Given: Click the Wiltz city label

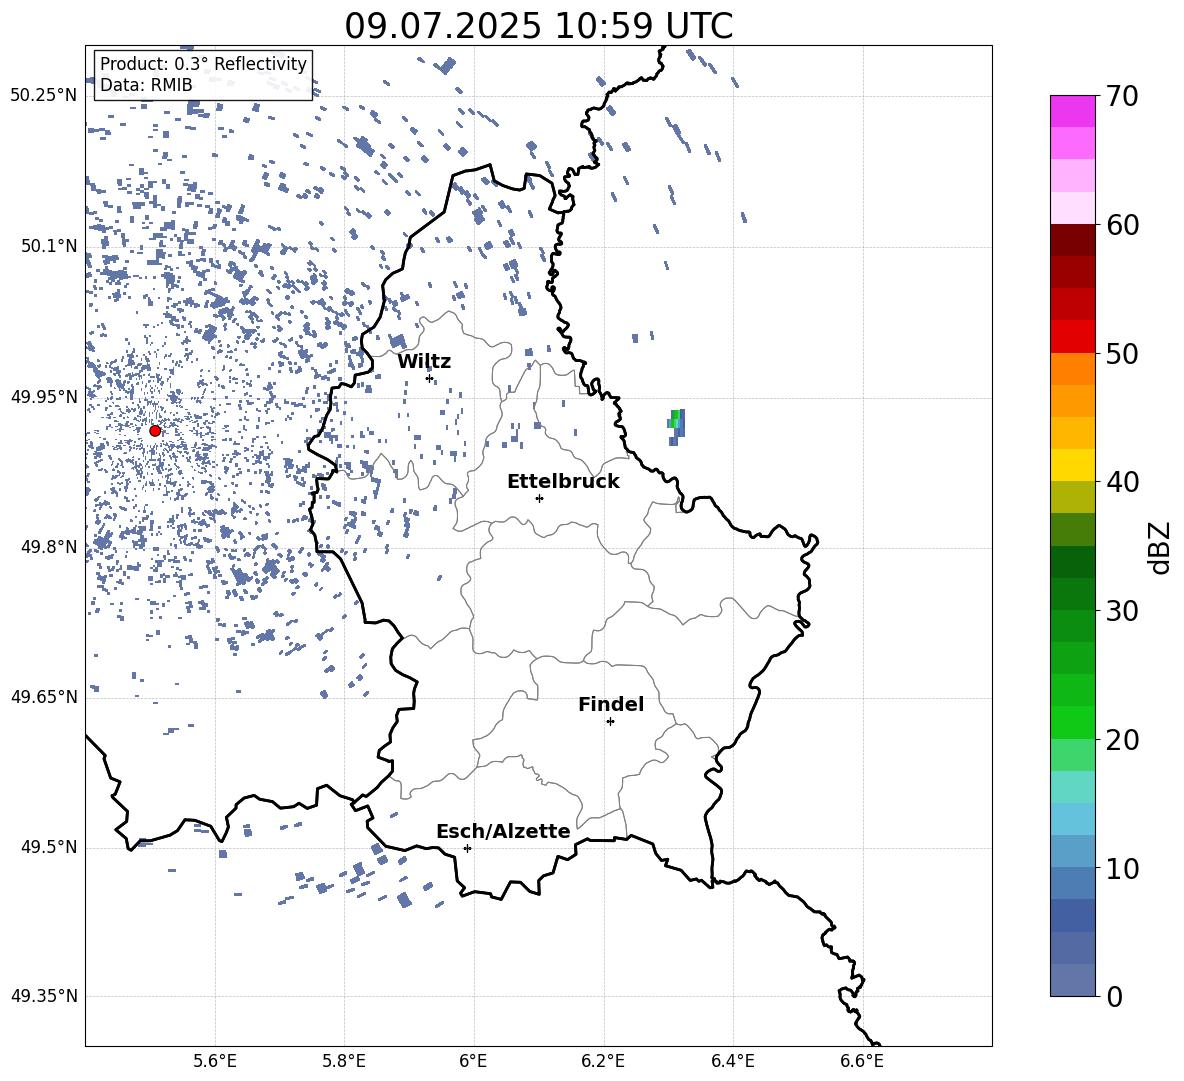Looking at the screenshot, I should 424,362.
